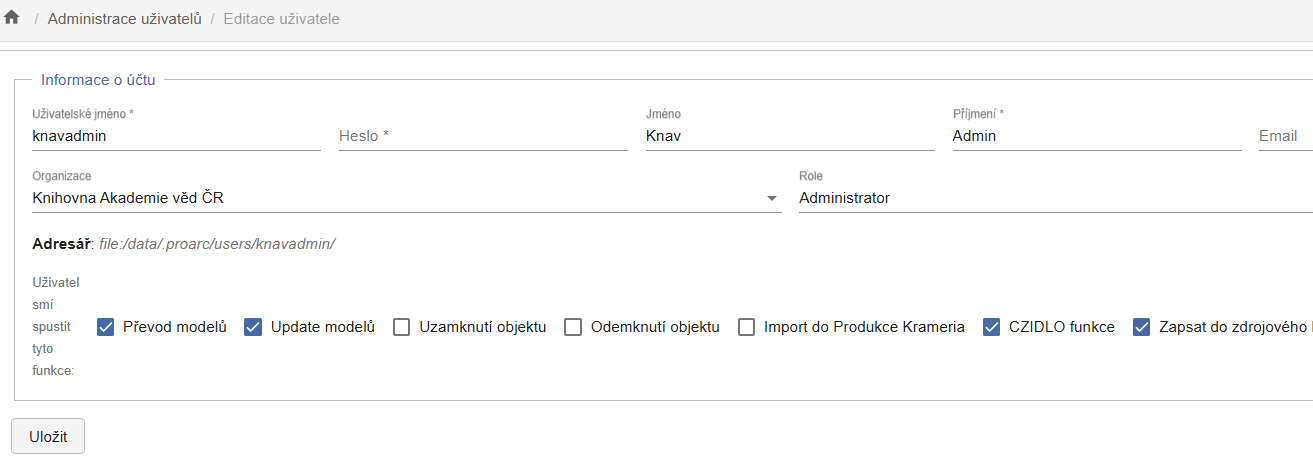Enable the Odemknutí objektu checkbox
This screenshot has height=460, width=1313.
573,327
